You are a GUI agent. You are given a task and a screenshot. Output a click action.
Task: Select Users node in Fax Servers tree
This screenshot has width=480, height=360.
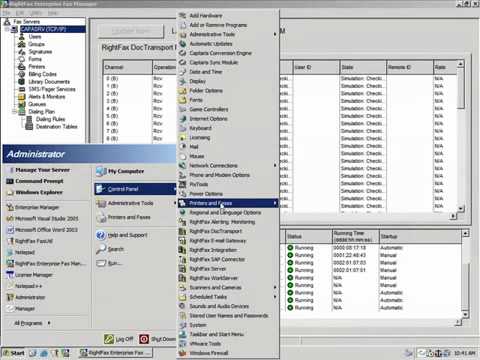(x=35, y=37)
